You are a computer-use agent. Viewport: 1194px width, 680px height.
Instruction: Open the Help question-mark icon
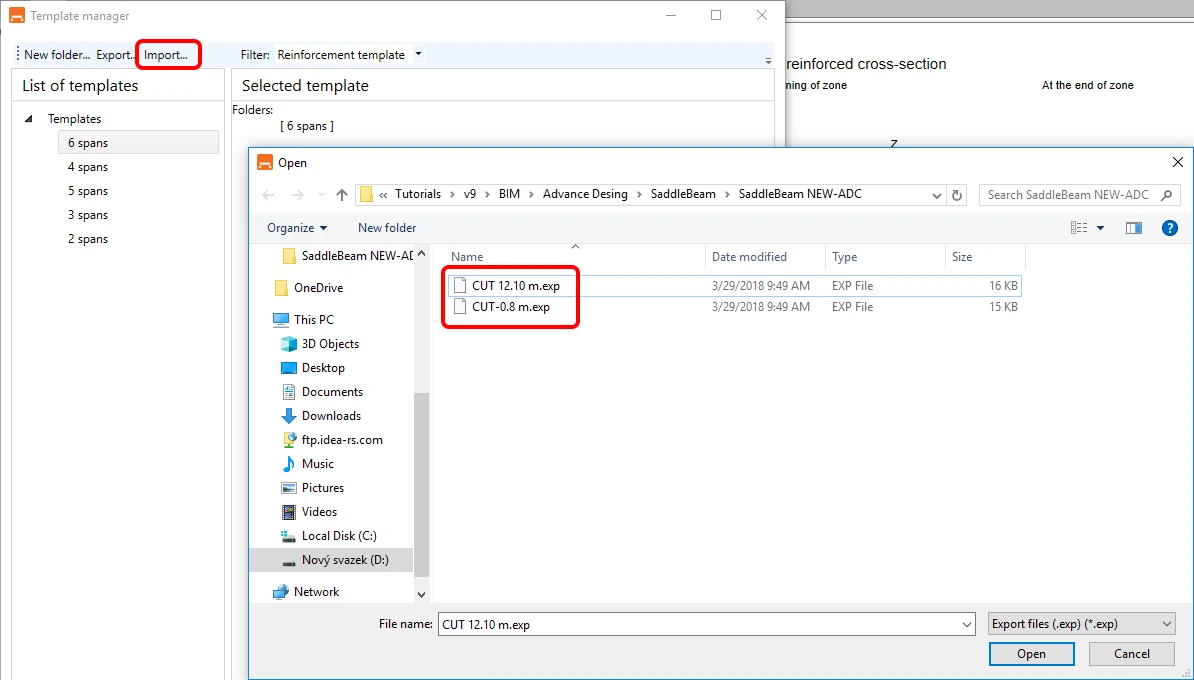[1170, 228]
